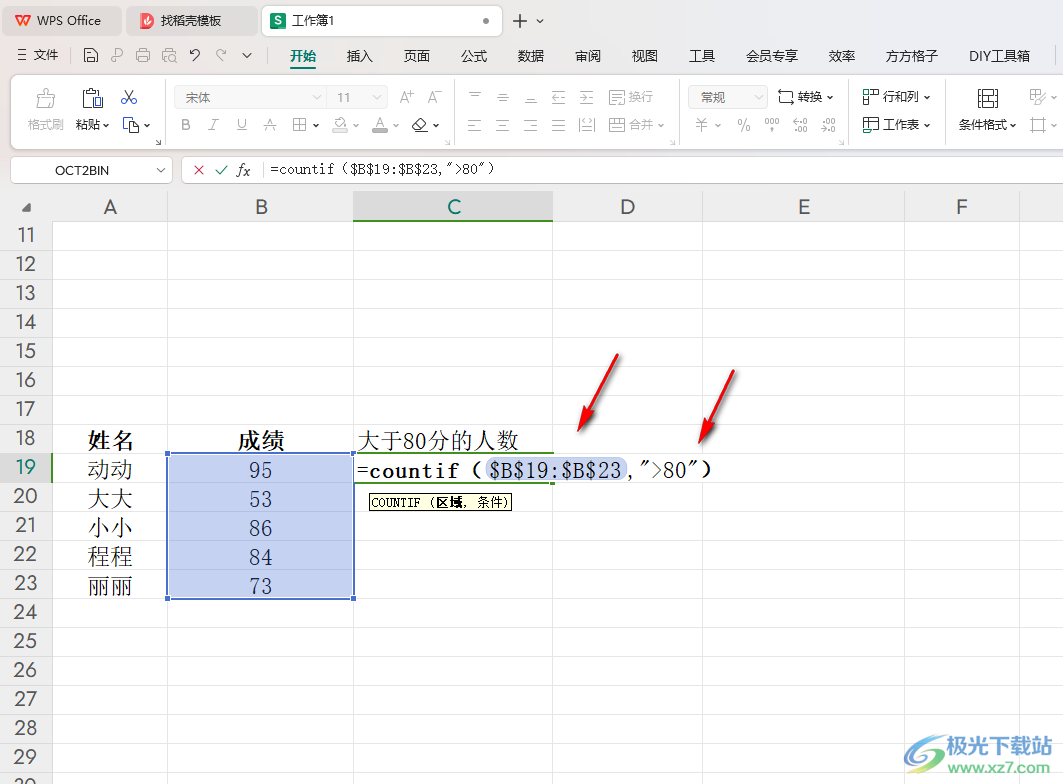The image size is (1063, 784).
Task: Open the font size dropdown (11)
Action: tap(377, 98)
